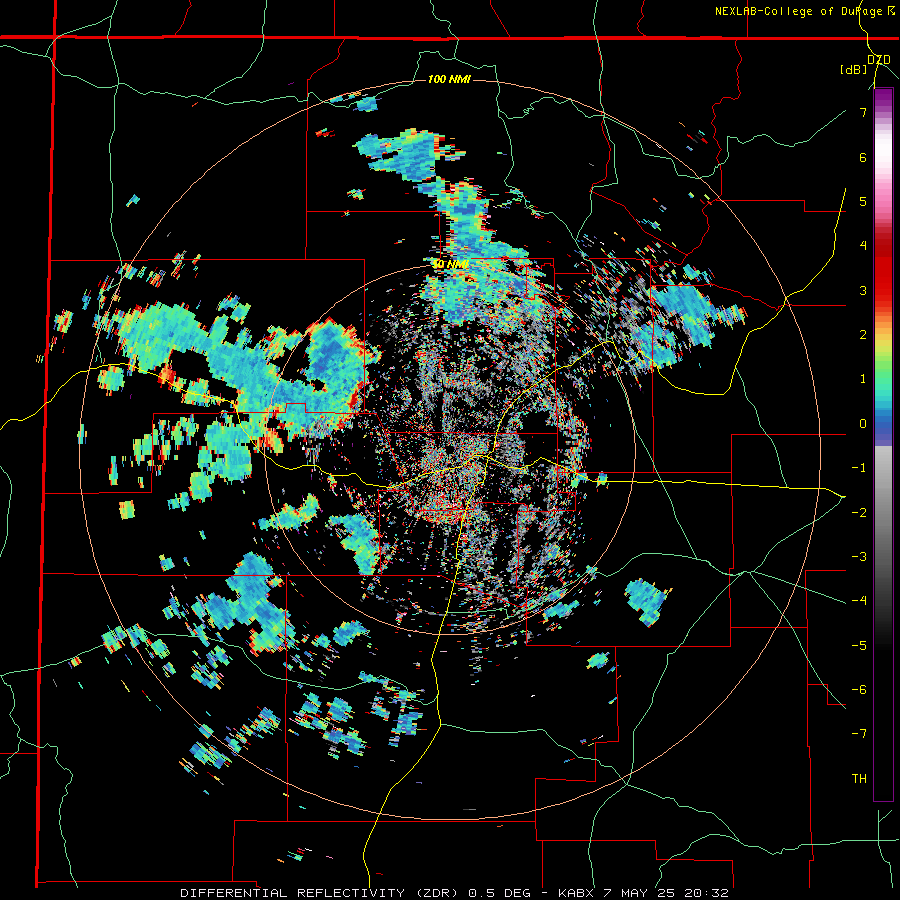
Task: Click the -4 value on the color scale
Action: pyautogui.click(x=859, y=601)
